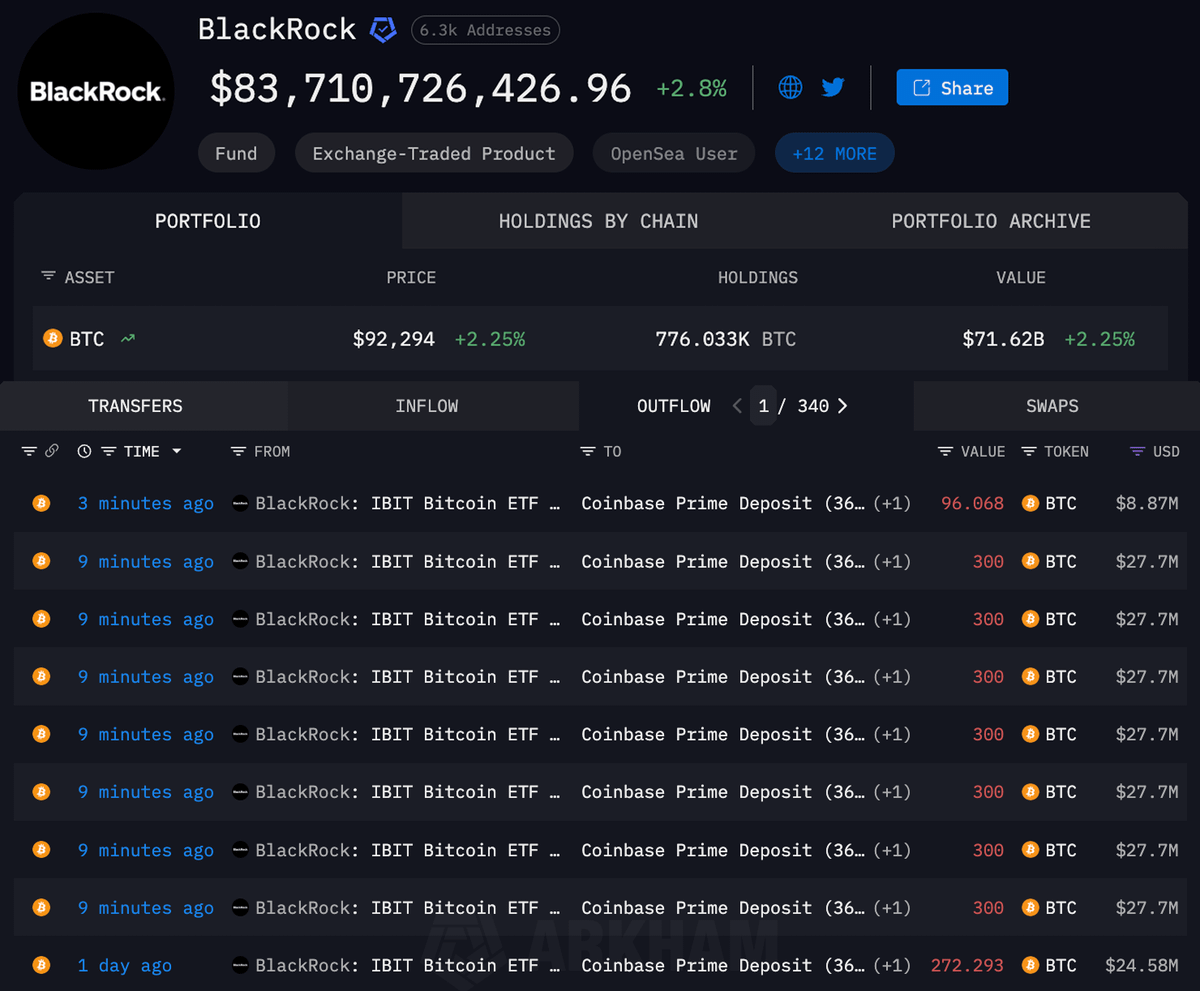This screenshot has height=991, width=1200.
Task: Click the BTC trend chart icon
Action: pyautogui.click(x=128, y=339)
